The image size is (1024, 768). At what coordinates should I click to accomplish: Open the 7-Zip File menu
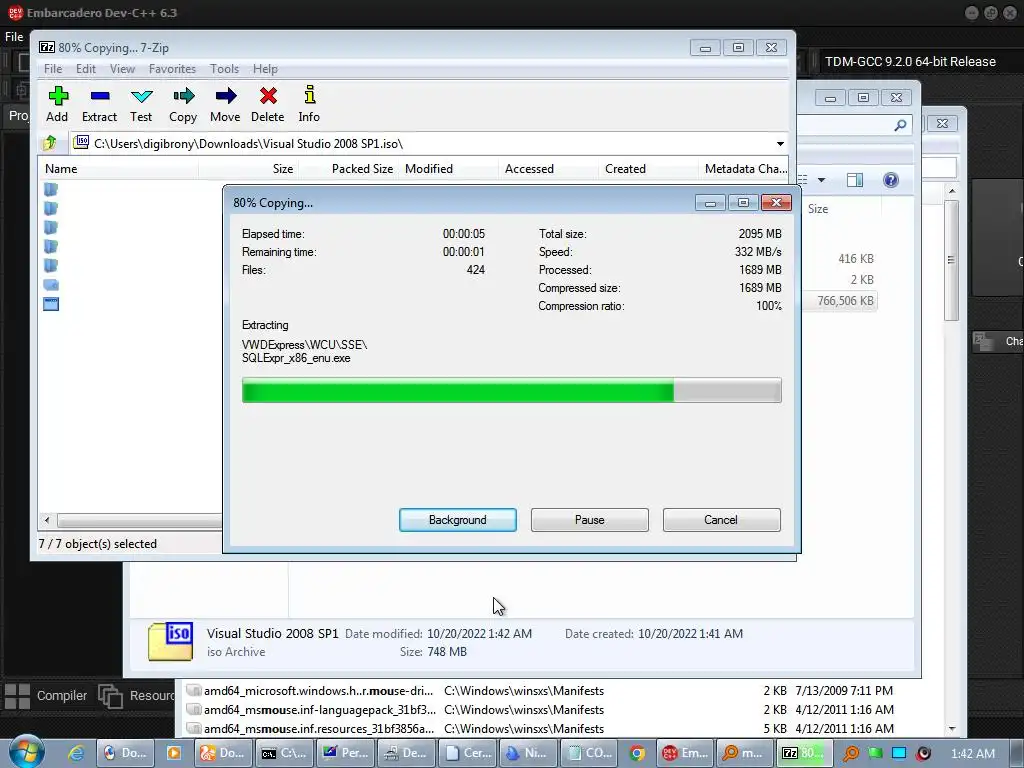53,69
